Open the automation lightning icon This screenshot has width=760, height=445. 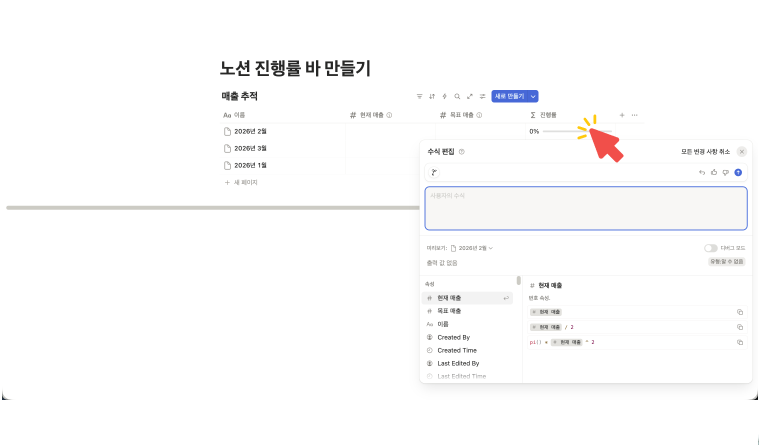444,96
